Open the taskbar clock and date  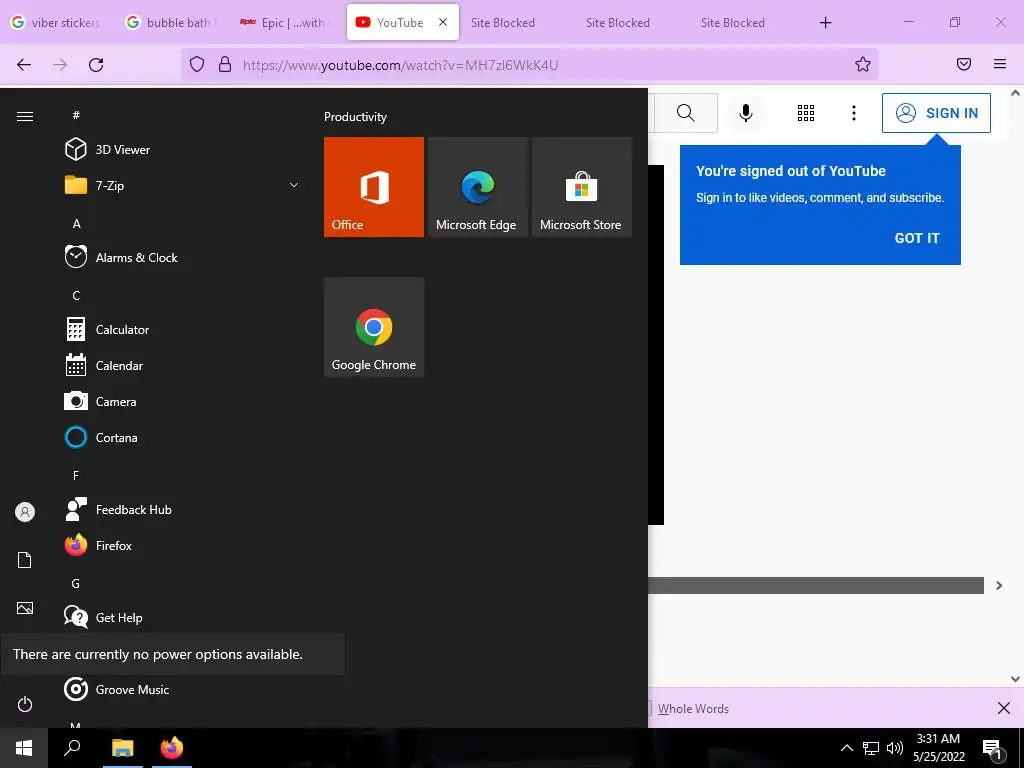coord(938,748)
